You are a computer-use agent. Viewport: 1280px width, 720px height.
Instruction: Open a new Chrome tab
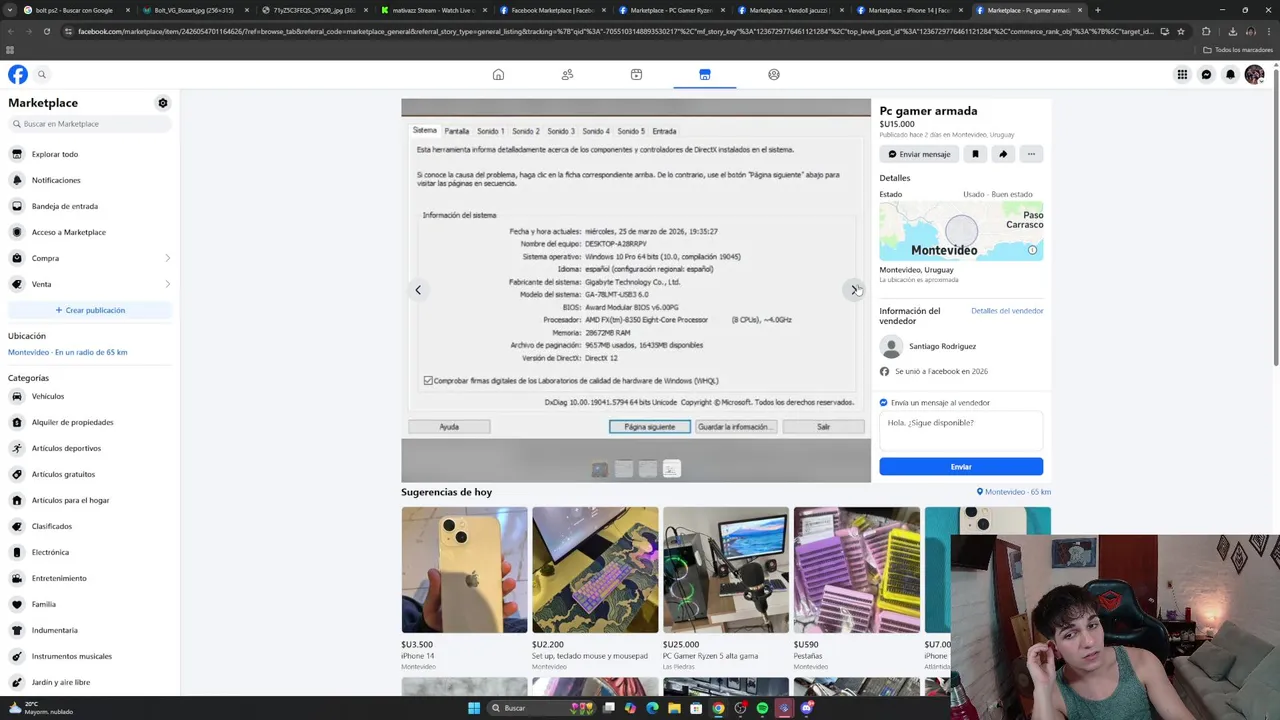1098,10
